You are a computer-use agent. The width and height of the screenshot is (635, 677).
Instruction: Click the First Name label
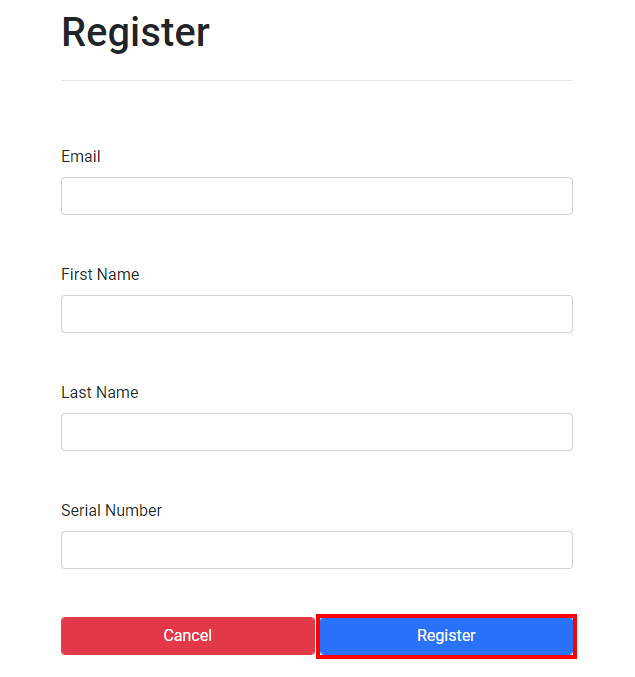coord(100,275)
